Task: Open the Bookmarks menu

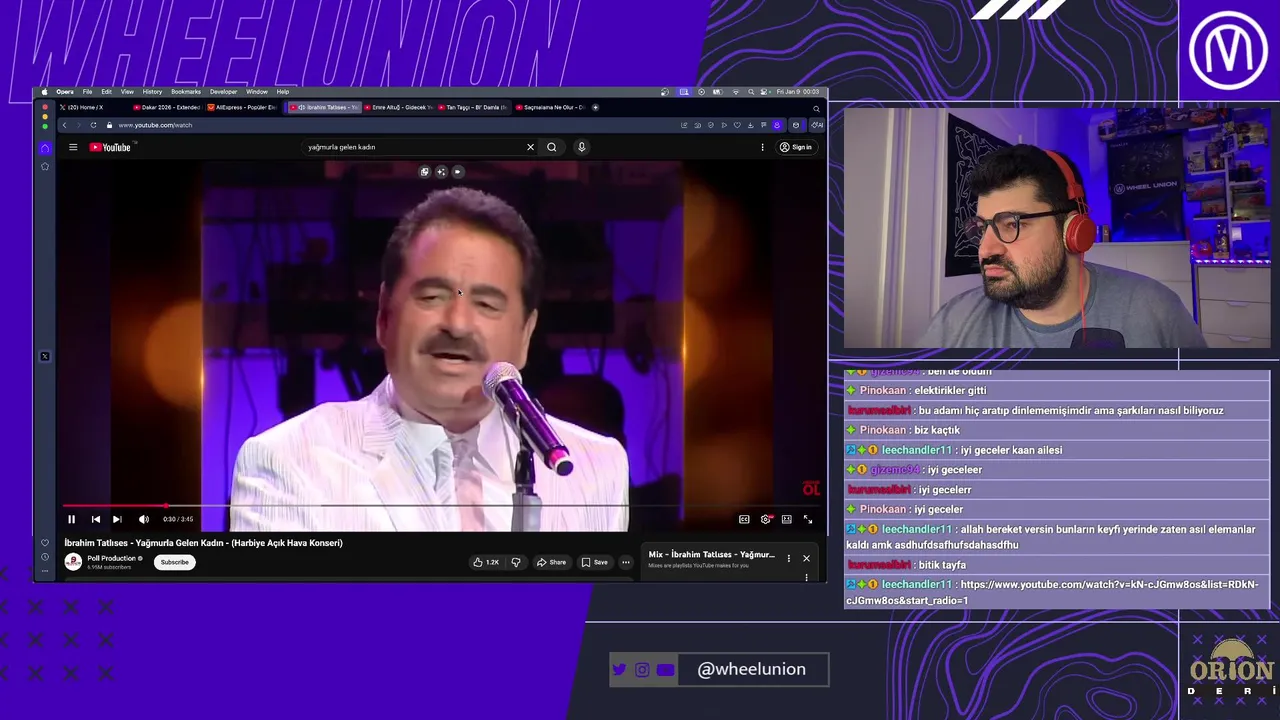Action: [x=186, y=91]
